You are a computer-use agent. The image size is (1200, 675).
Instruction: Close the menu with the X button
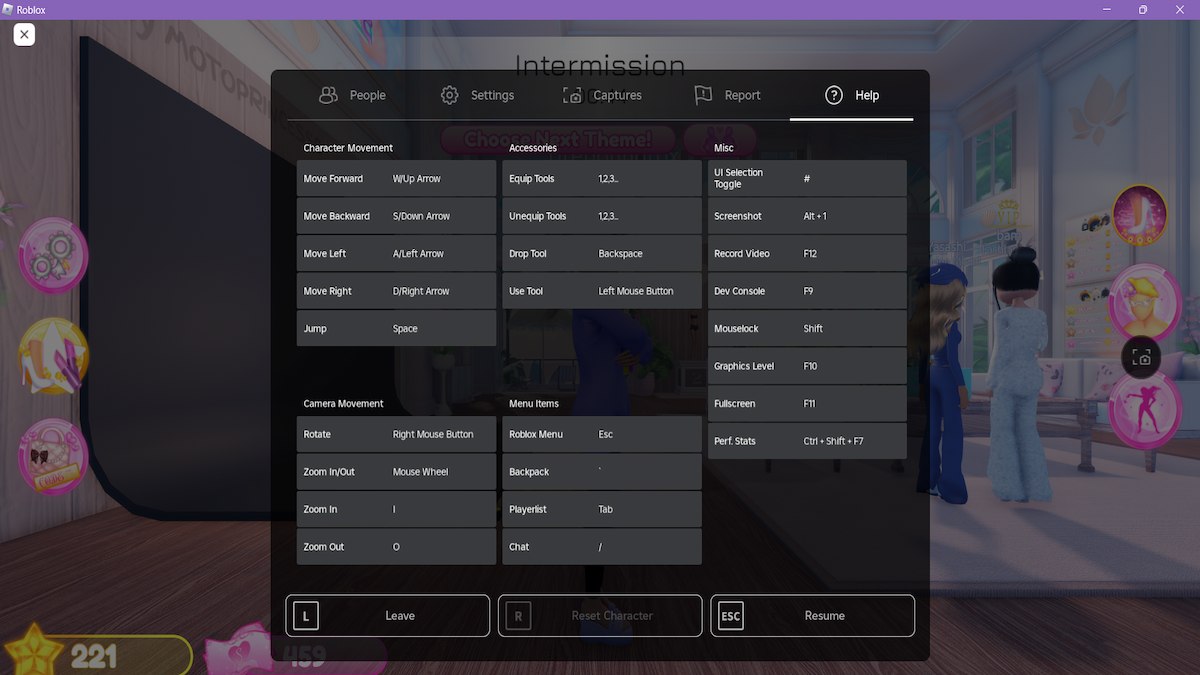pos(24,34)
